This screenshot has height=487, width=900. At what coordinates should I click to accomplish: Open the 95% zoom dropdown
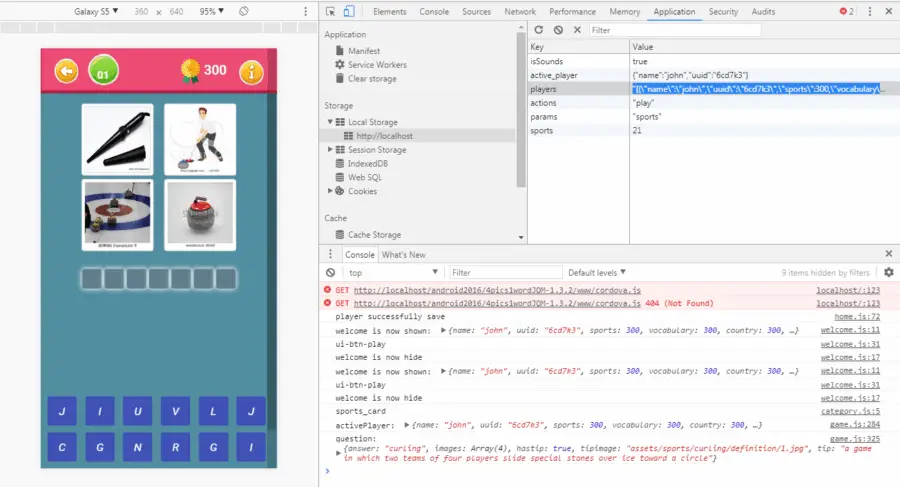pyautogui.click(x=212, y=12)
